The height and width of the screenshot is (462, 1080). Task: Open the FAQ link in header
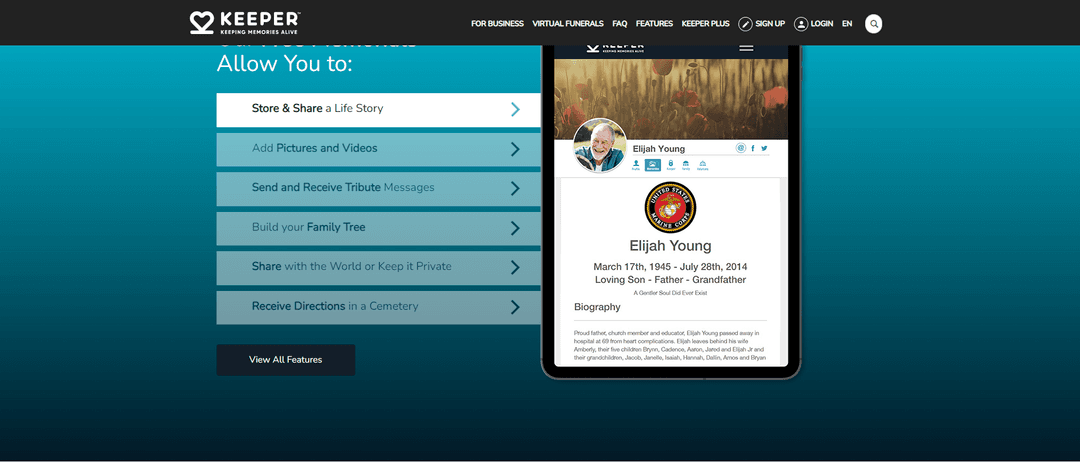coord(620,23)
